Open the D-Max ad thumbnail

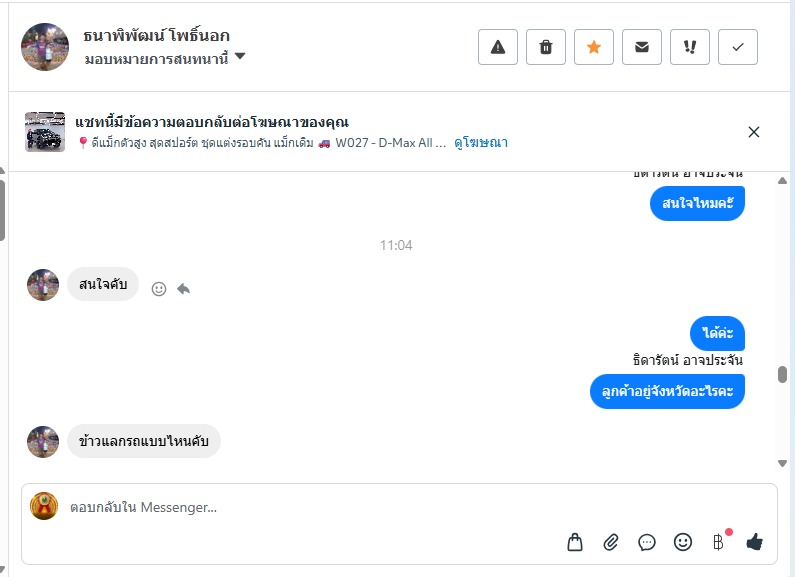click(45, 132)
